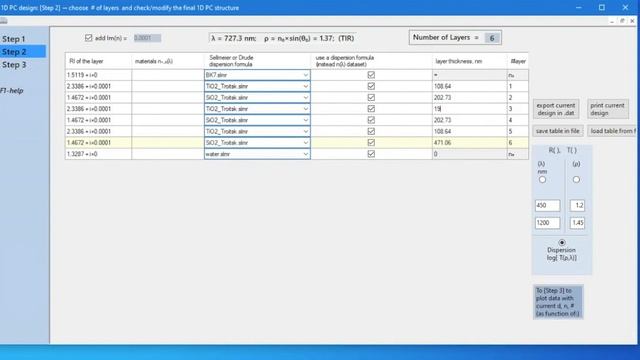Toggle the add Im(n) checkbox
This screenshot has height=360, width=640.
pos(89,38)
